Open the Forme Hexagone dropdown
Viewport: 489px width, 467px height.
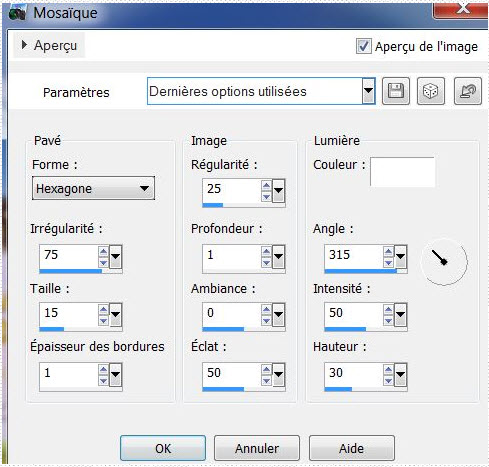(x=93, y=188)
